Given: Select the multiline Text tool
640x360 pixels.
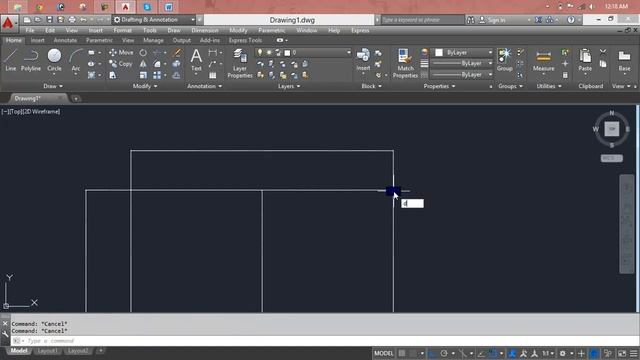Looking at the screenshot, I should pos(196,60).
